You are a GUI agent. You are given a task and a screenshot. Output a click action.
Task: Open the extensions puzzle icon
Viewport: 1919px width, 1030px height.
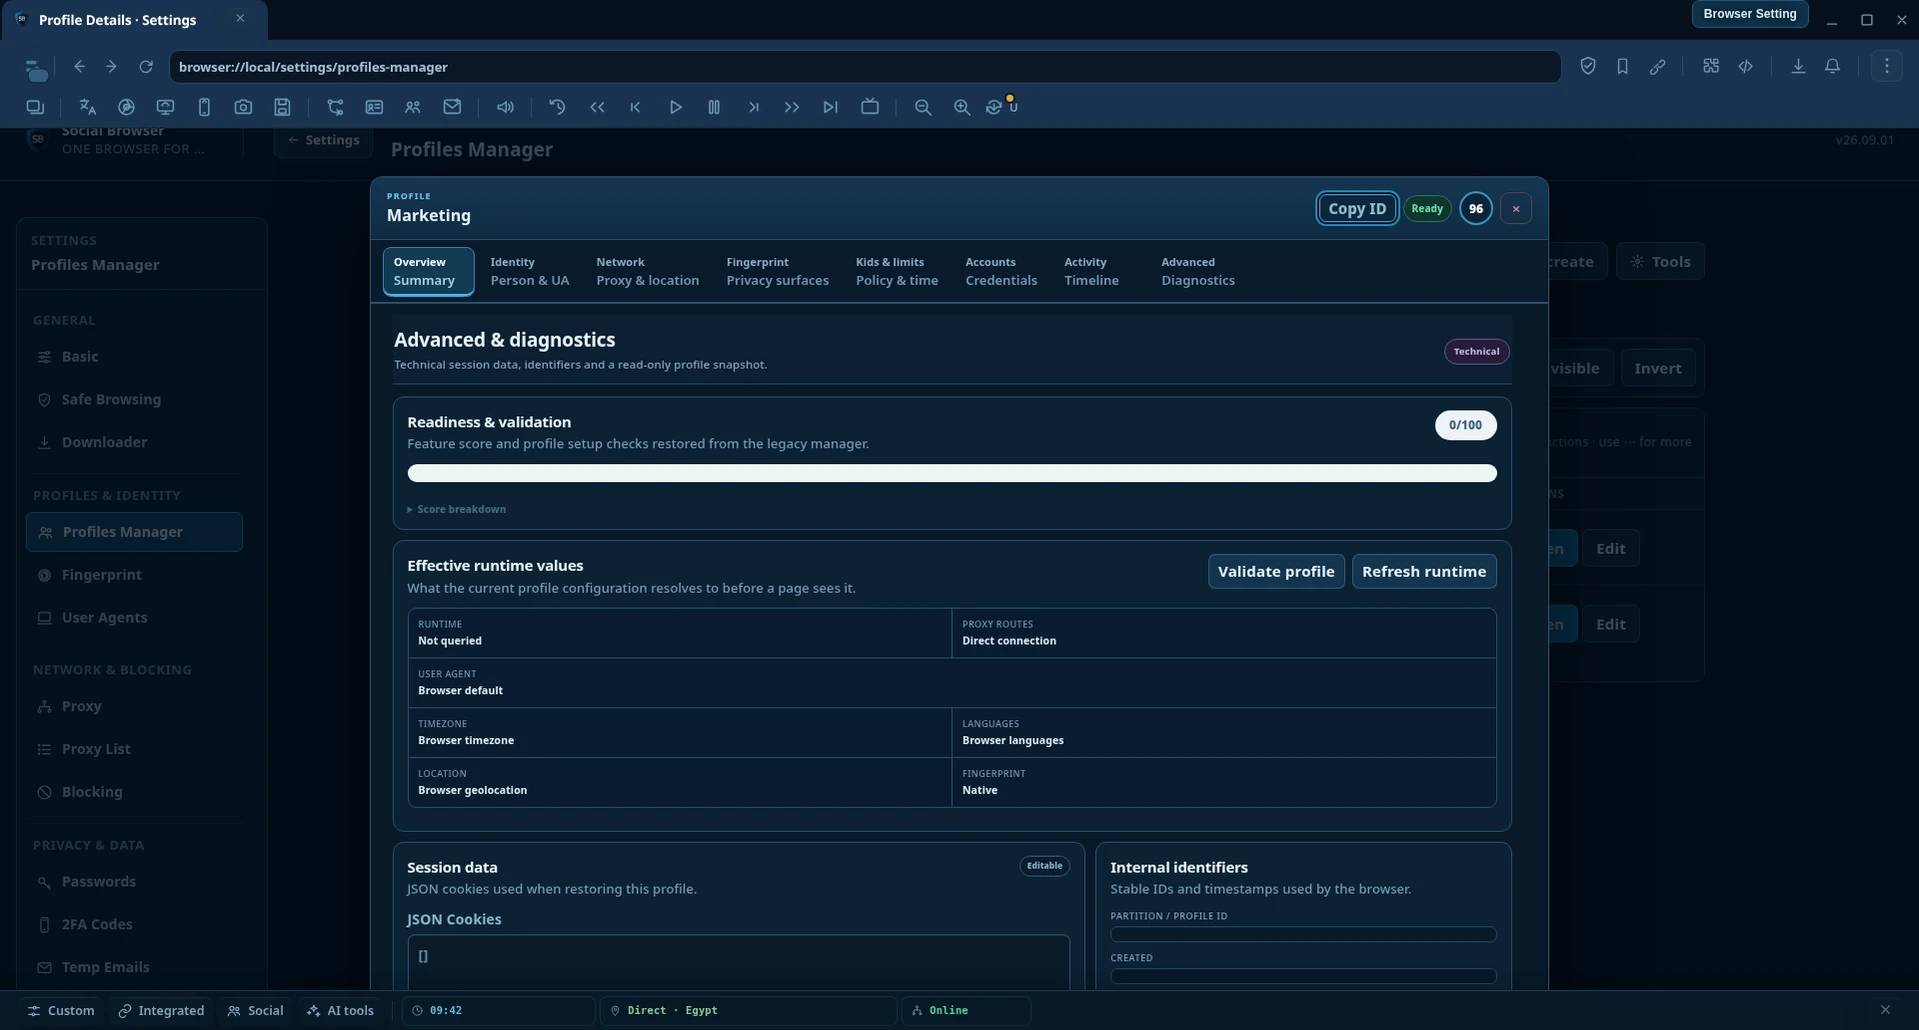(1711, 66)
